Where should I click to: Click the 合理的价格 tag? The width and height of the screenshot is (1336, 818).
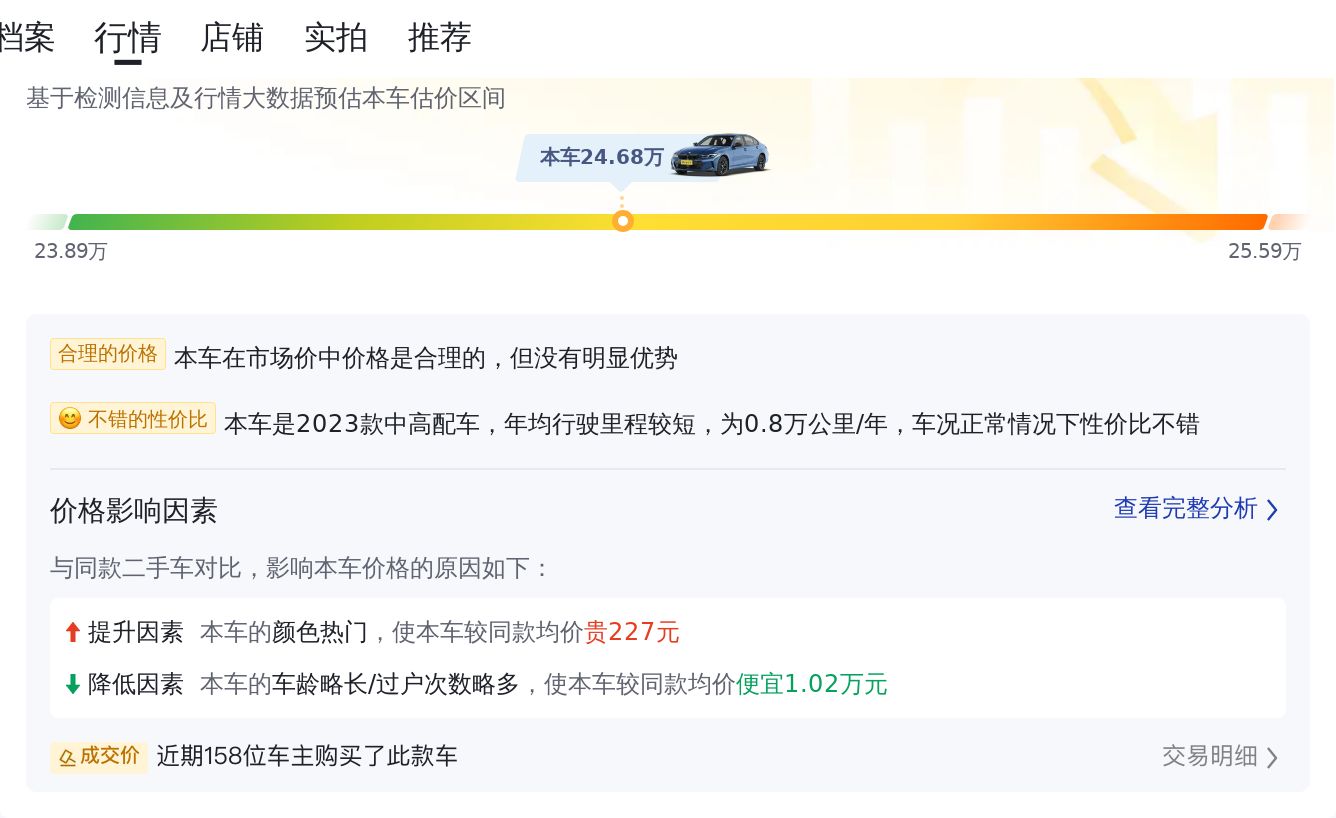108,354
